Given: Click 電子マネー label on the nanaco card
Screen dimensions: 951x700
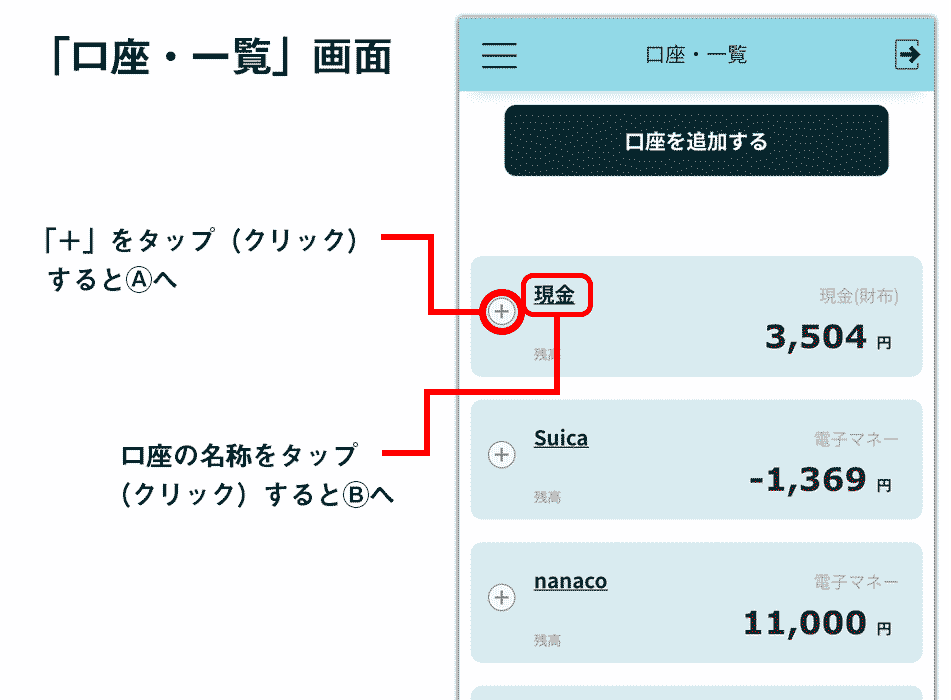Looking at the screenshot, I should tap(856, 582).
